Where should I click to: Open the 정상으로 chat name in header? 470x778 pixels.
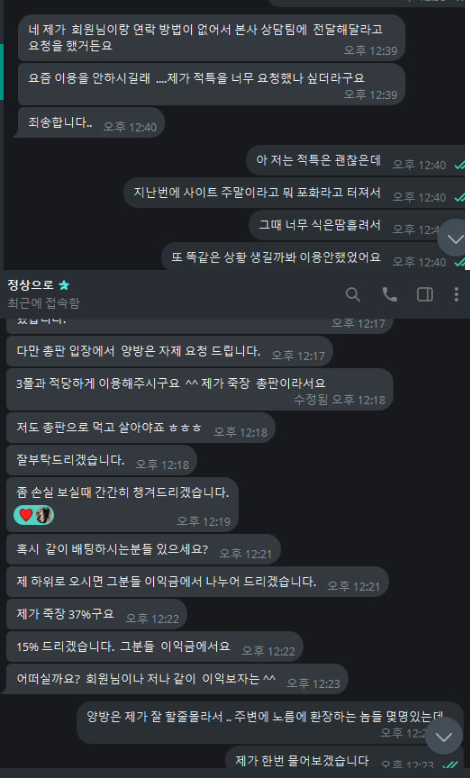pyautogui.click(x=30, y=285)
